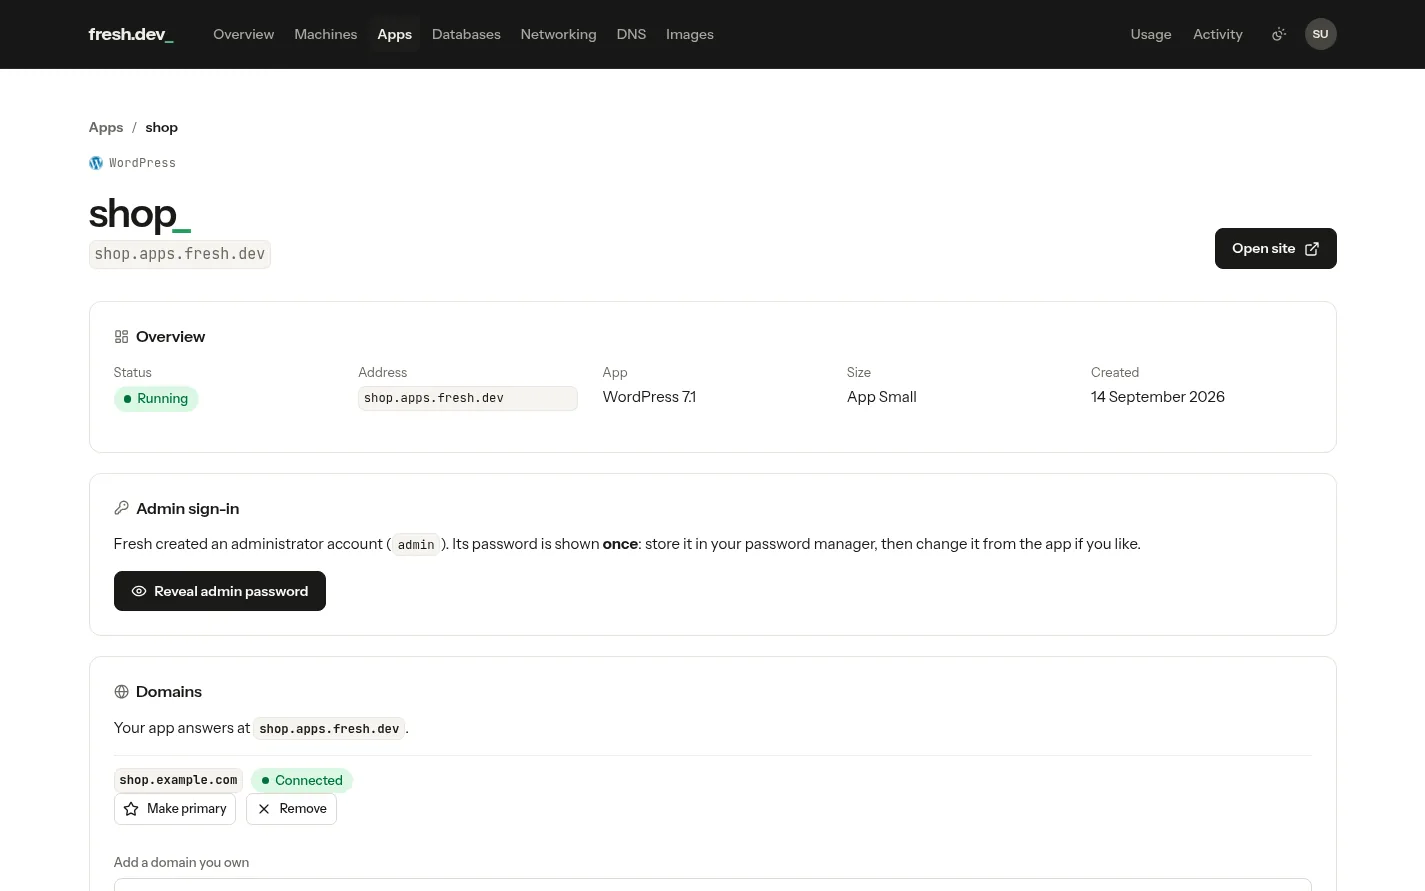Click the WordPress 7.1 app value
1425x891 pixels.
[649, 397]
